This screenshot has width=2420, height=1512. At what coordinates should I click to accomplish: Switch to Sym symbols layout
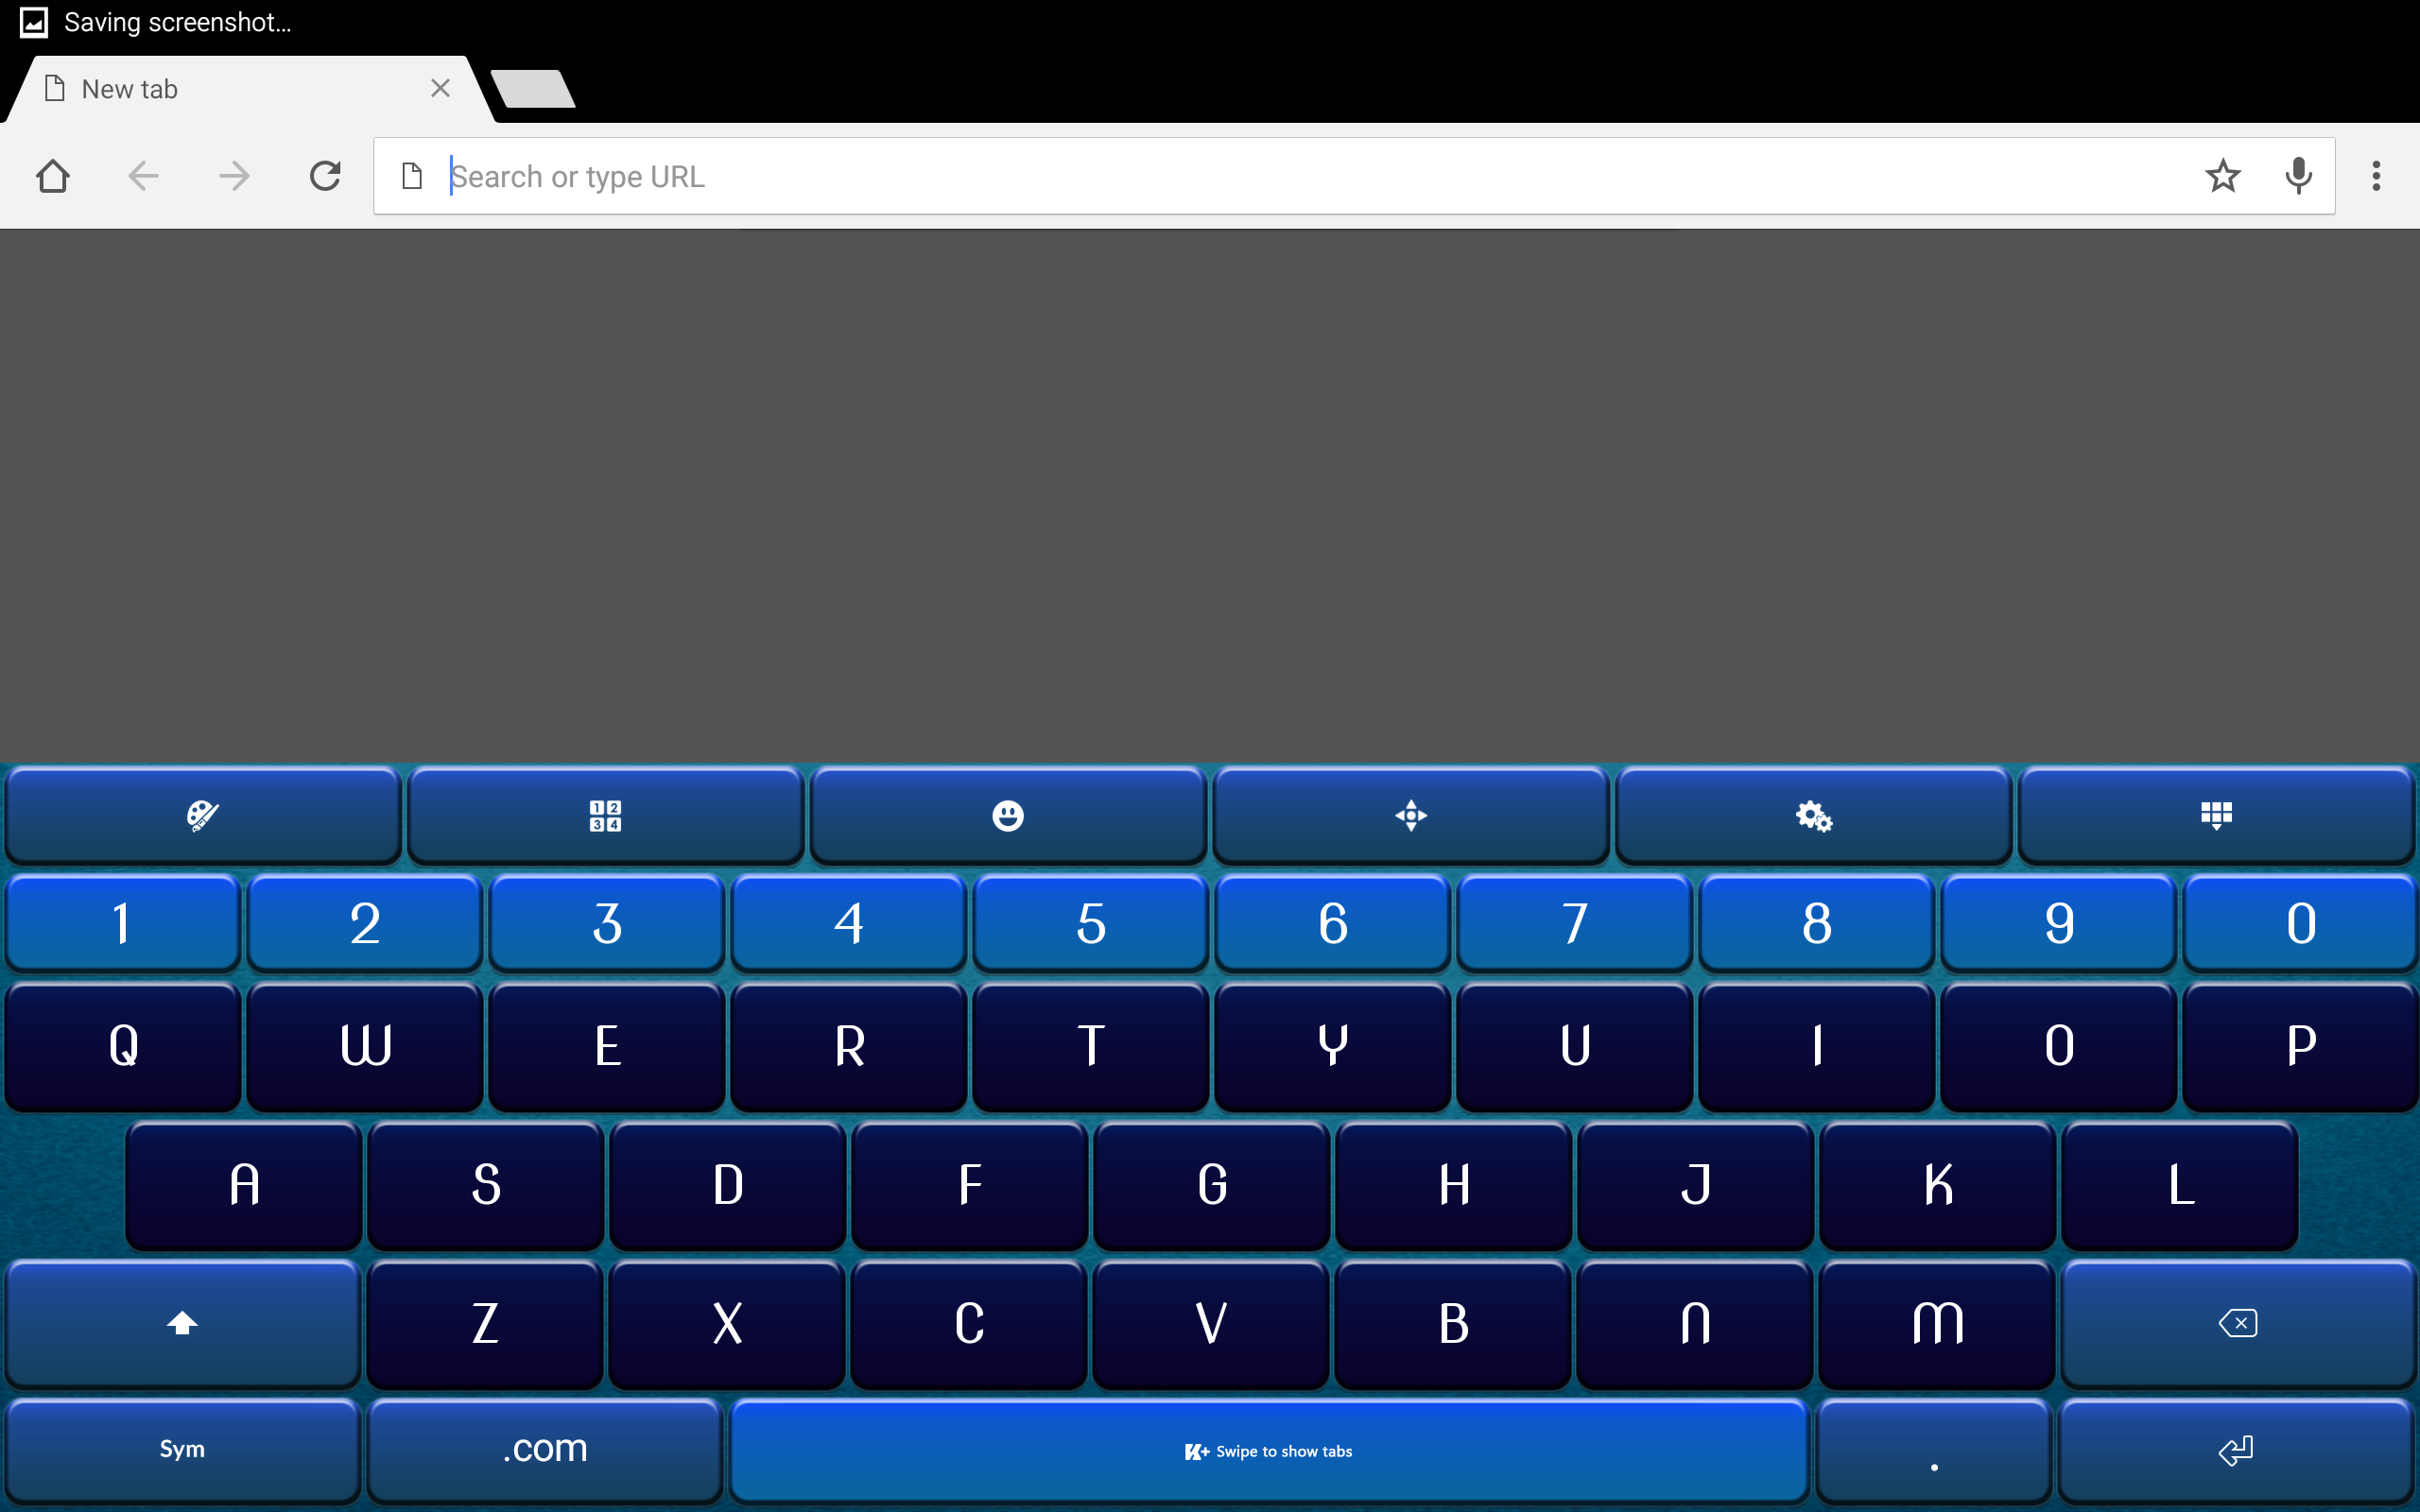click(x=182, y=1449)
